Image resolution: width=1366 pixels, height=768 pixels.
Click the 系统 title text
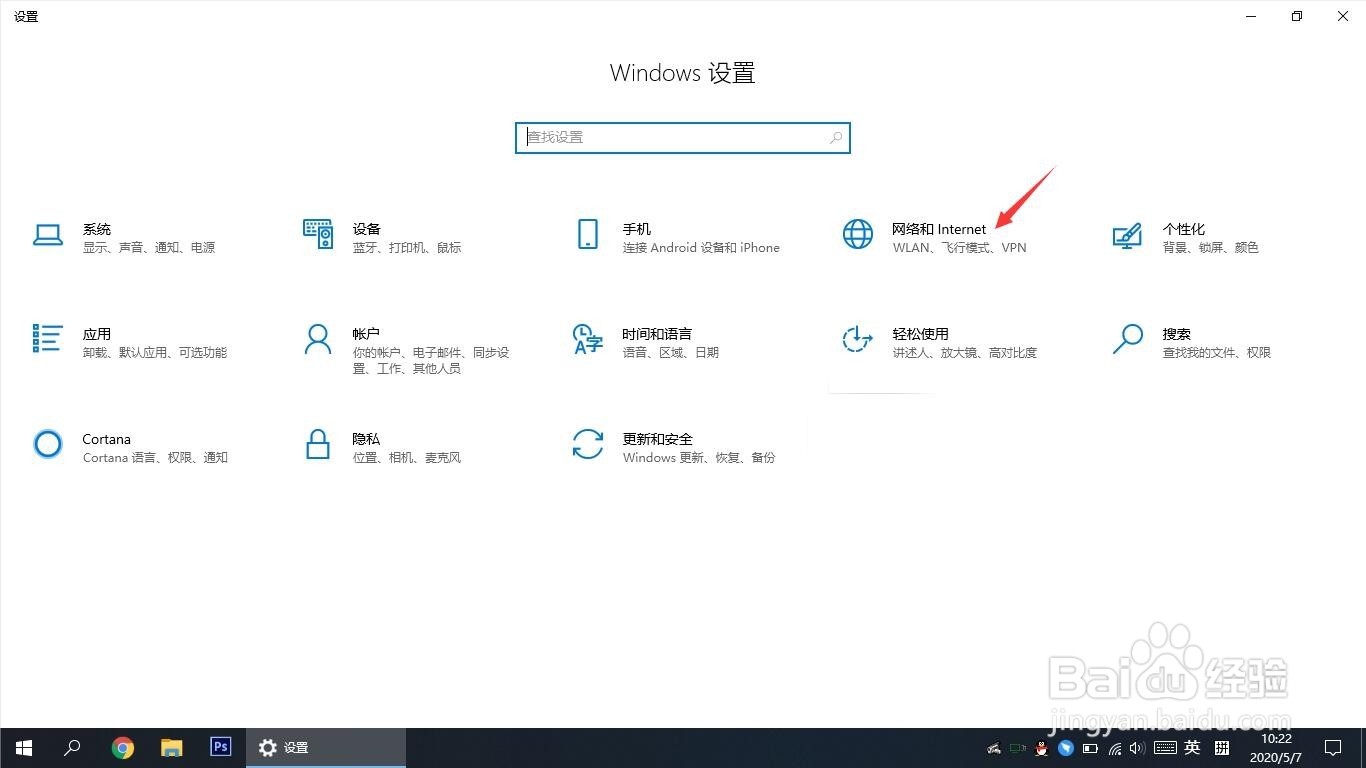coord(97,229)
